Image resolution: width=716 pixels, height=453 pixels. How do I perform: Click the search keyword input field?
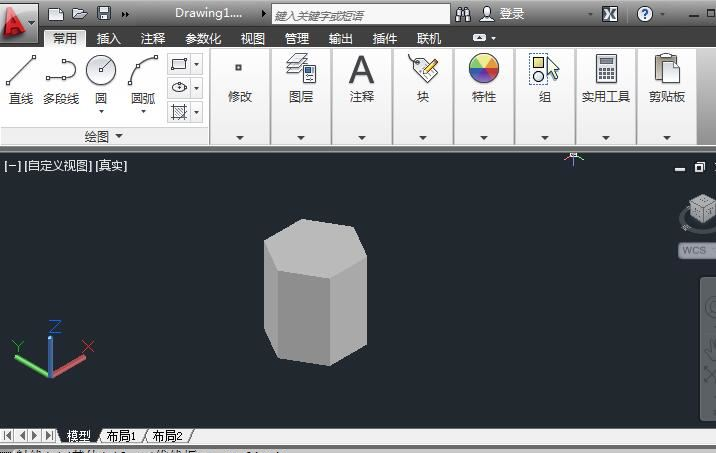pos(361,14)
